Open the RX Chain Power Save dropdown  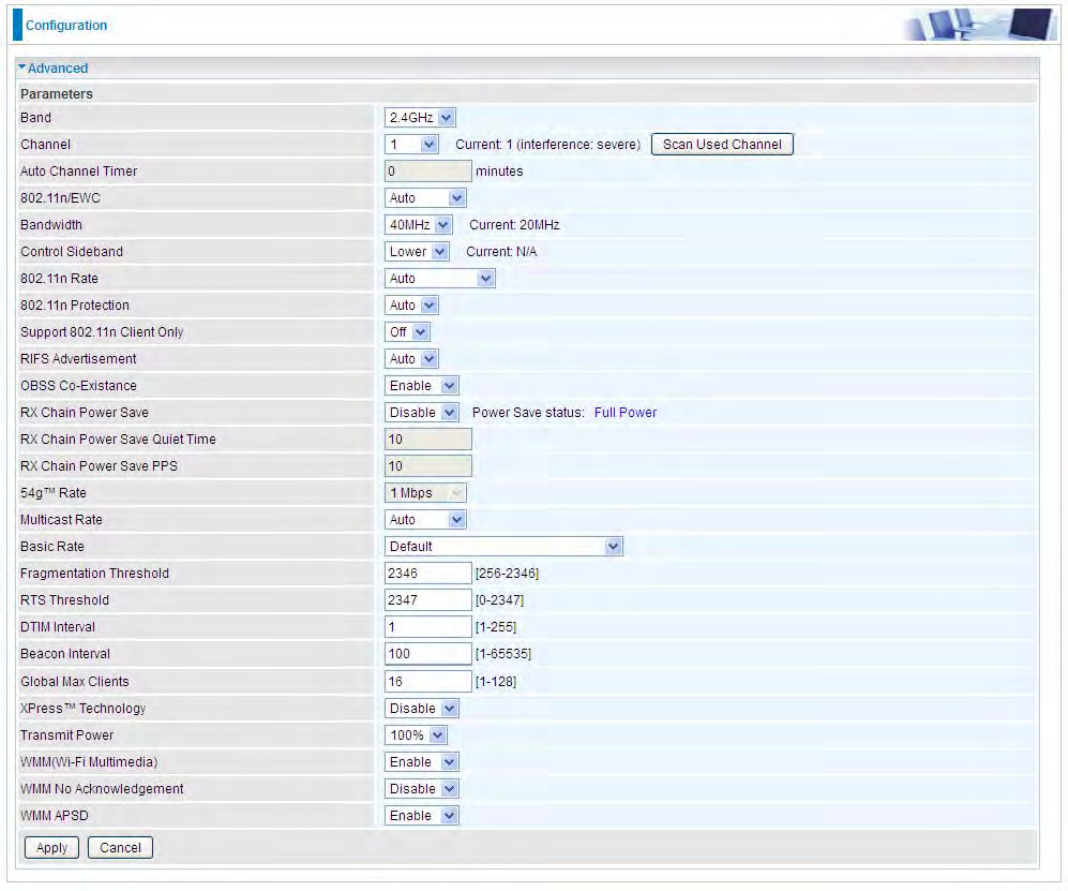[x=422, y=413]
